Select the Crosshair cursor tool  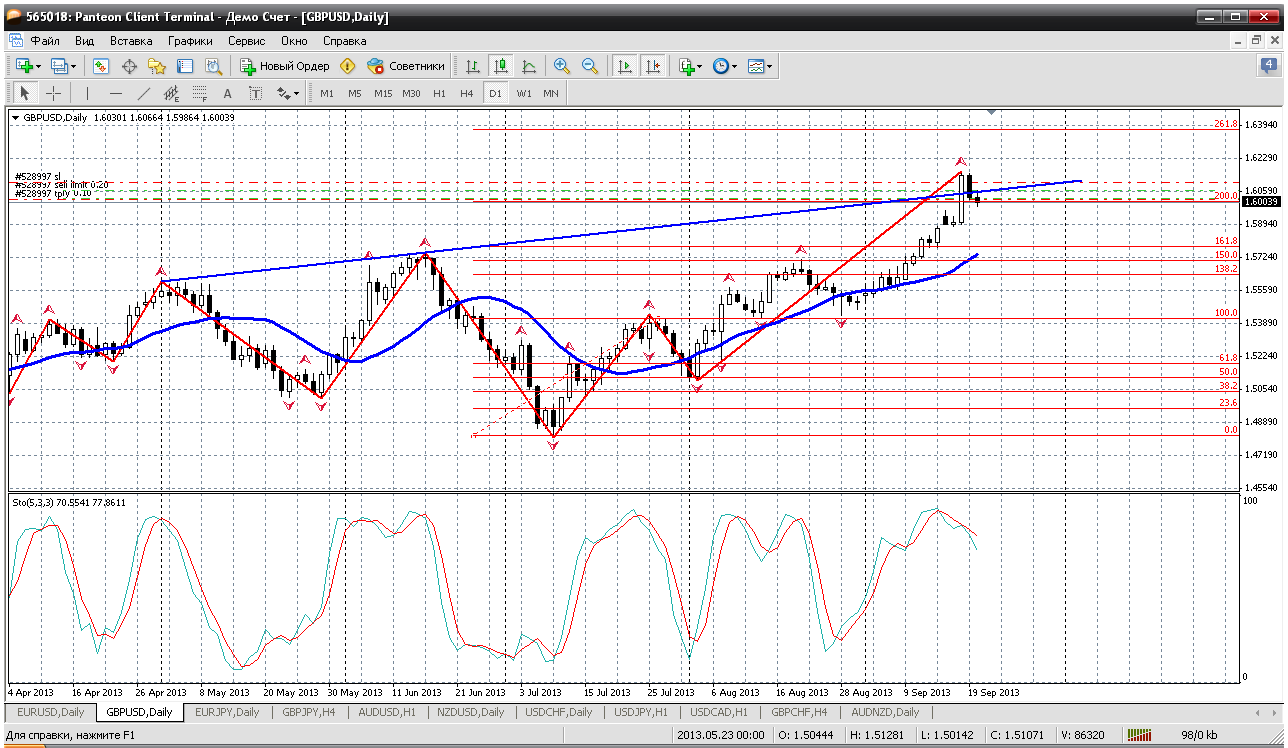[x=53, y=93]
